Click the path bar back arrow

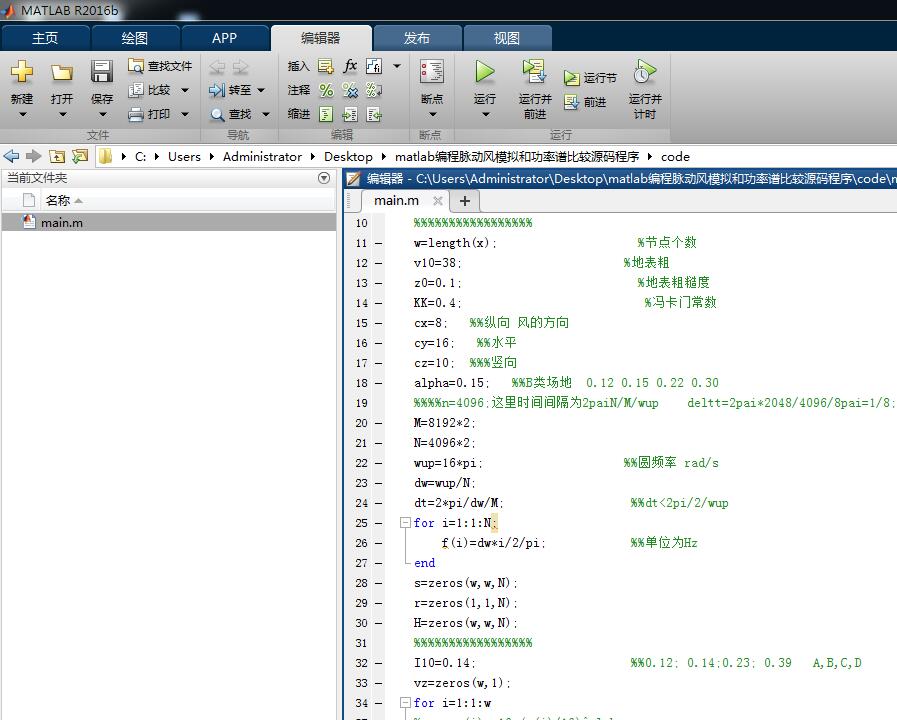click(11, 156)
